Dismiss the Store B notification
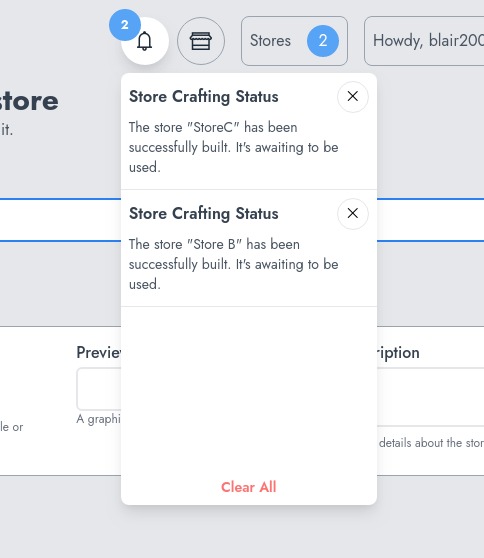The image size is (484, 558). (x=353, y=214)
